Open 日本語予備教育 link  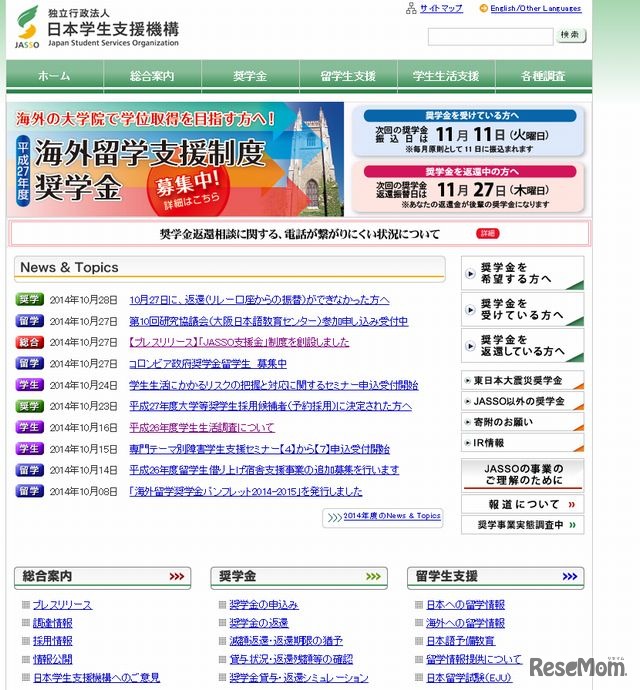pyautogui.click(x=460, y=641)
